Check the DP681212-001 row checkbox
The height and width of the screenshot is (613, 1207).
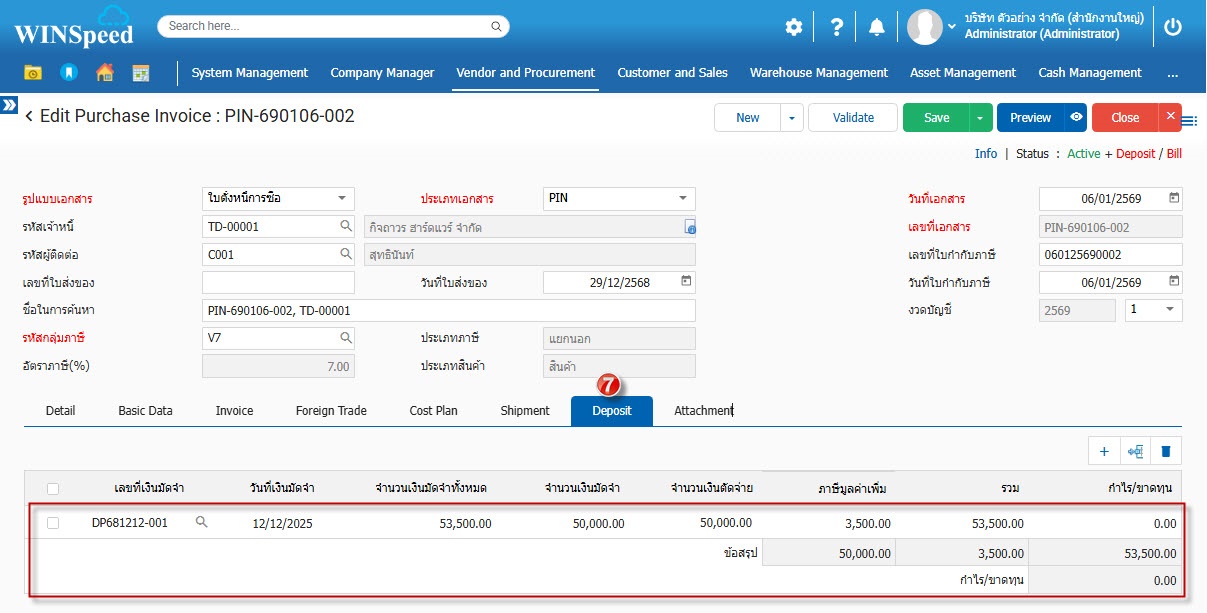pyautogui.click(x=53, y=523)
